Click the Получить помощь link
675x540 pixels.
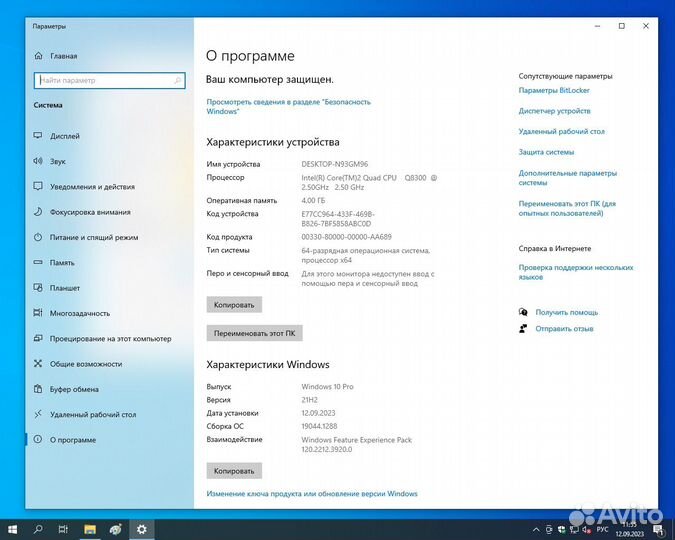click(x=566, y=312)
